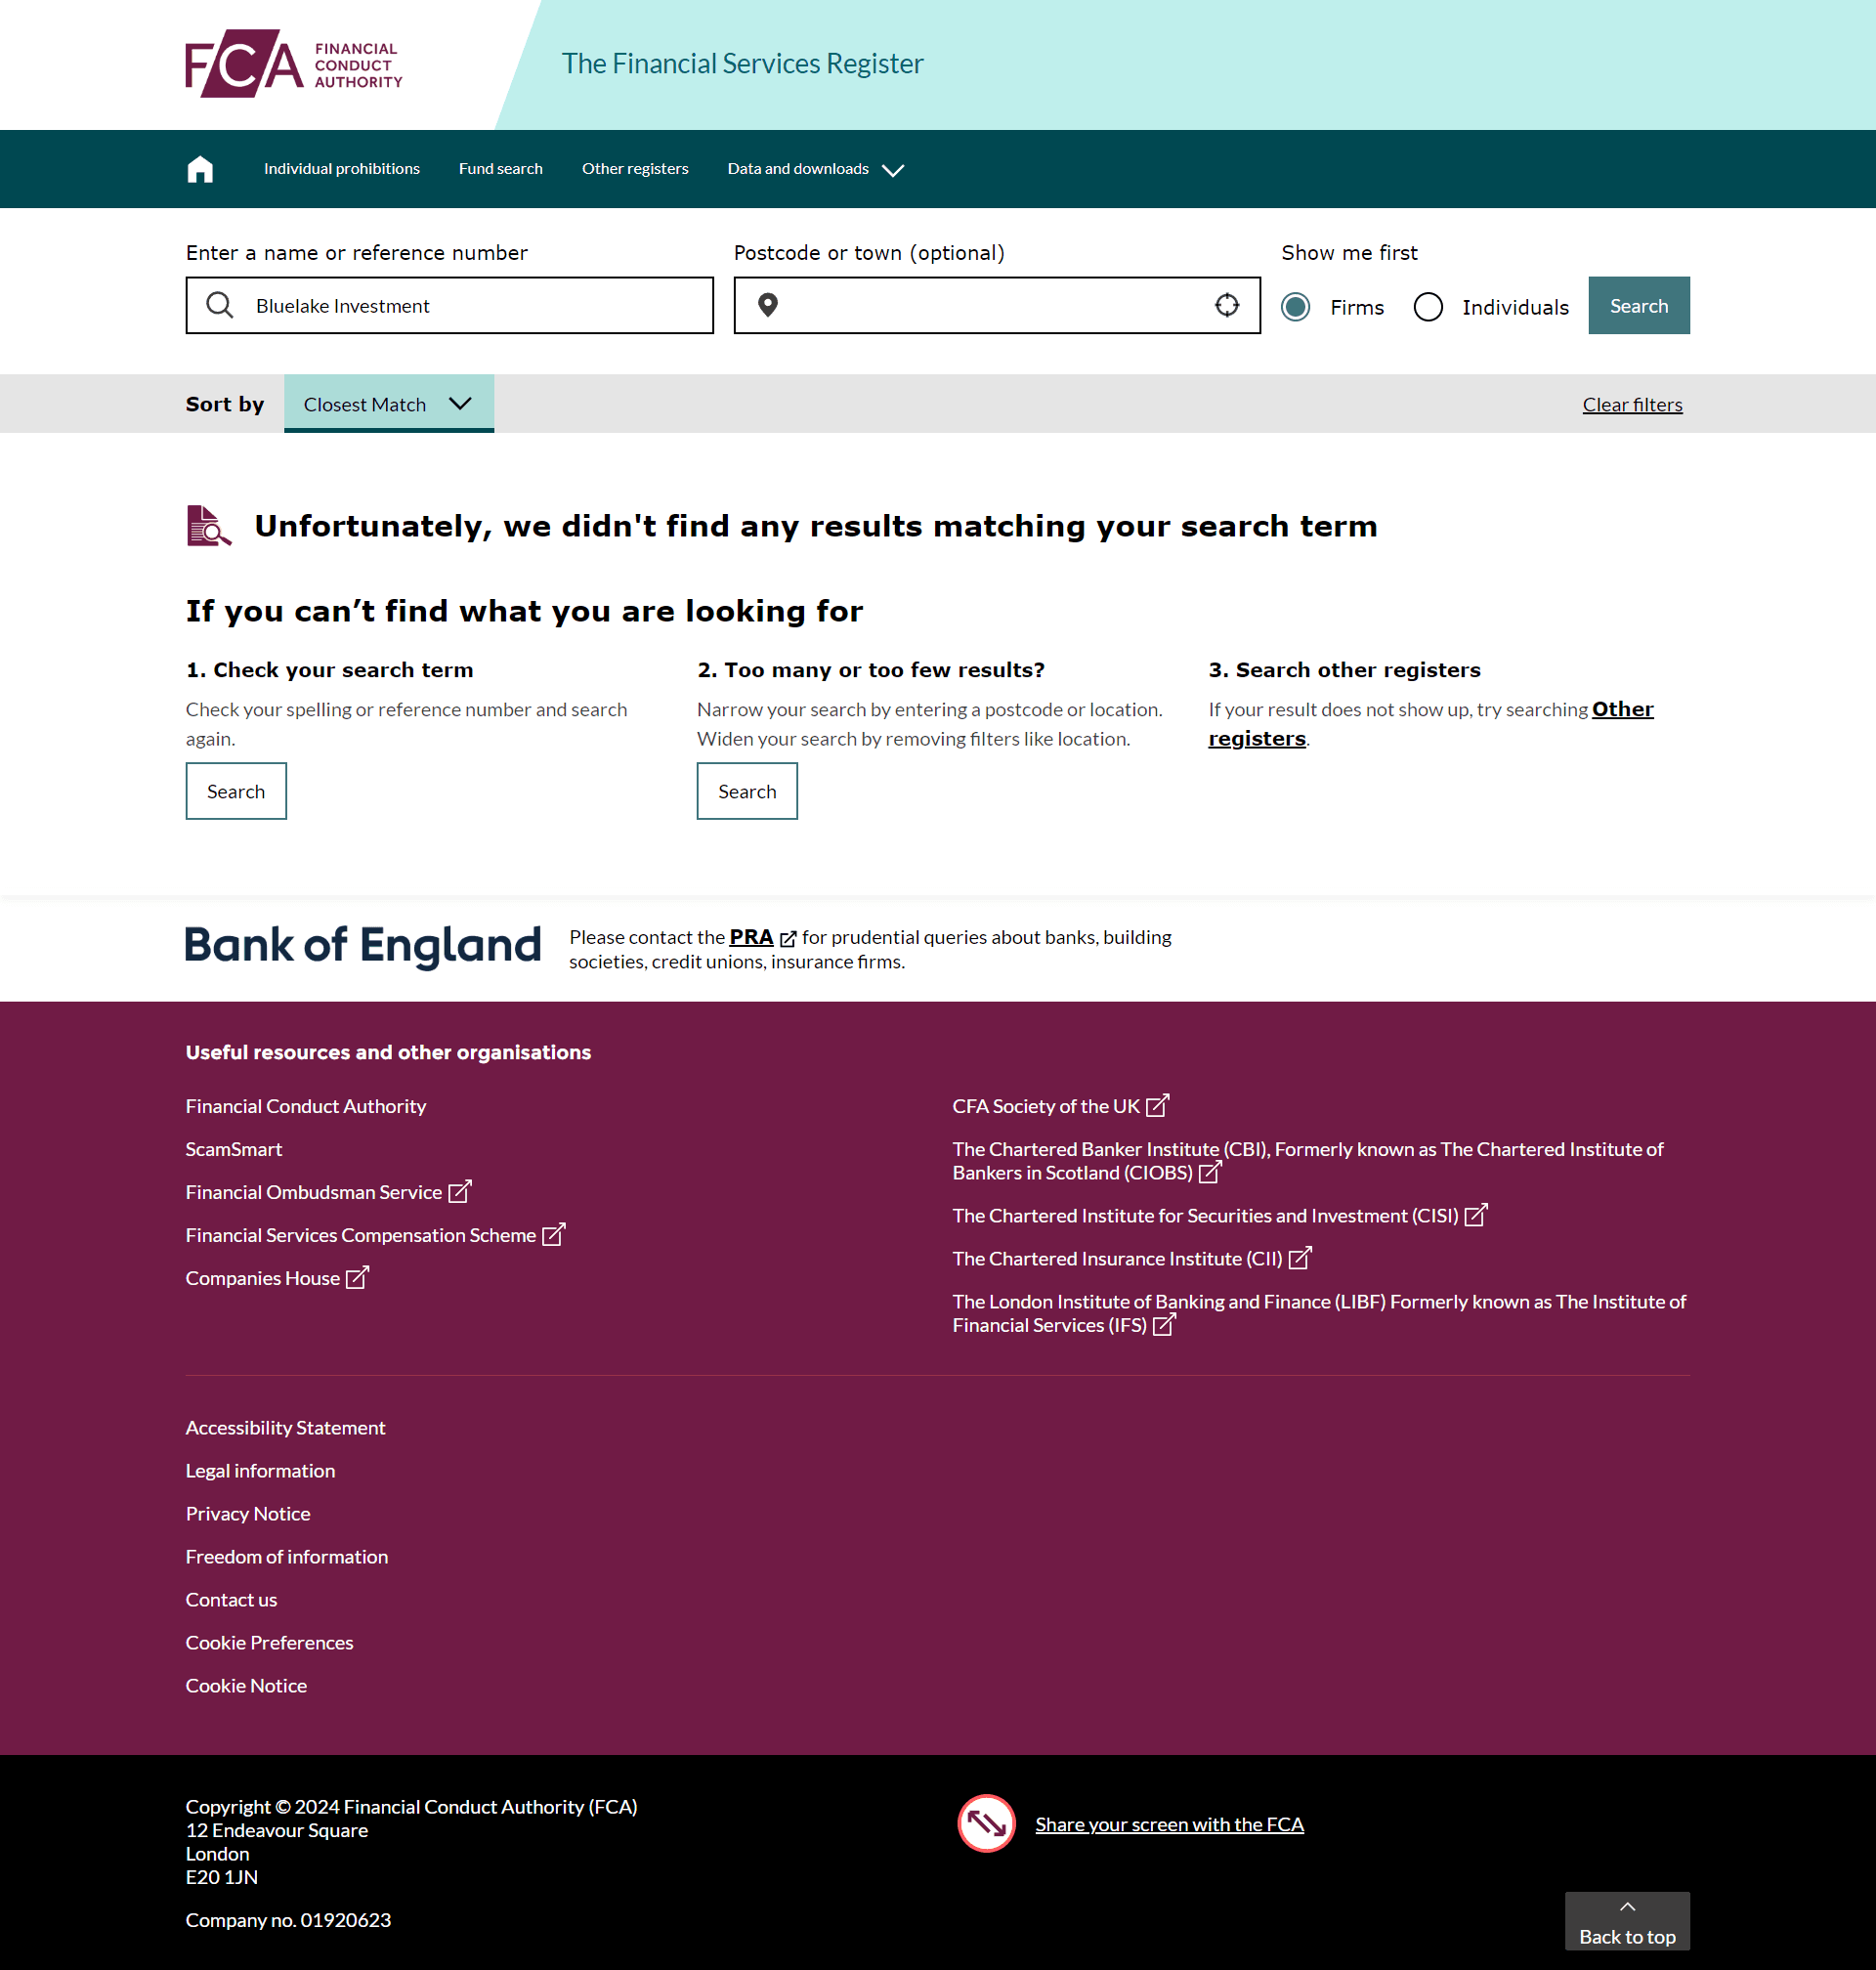The width and height of the screenshot is (1876, 1970).
Task: Click the GPS location target icon
Action: (x=1225, y=304)
